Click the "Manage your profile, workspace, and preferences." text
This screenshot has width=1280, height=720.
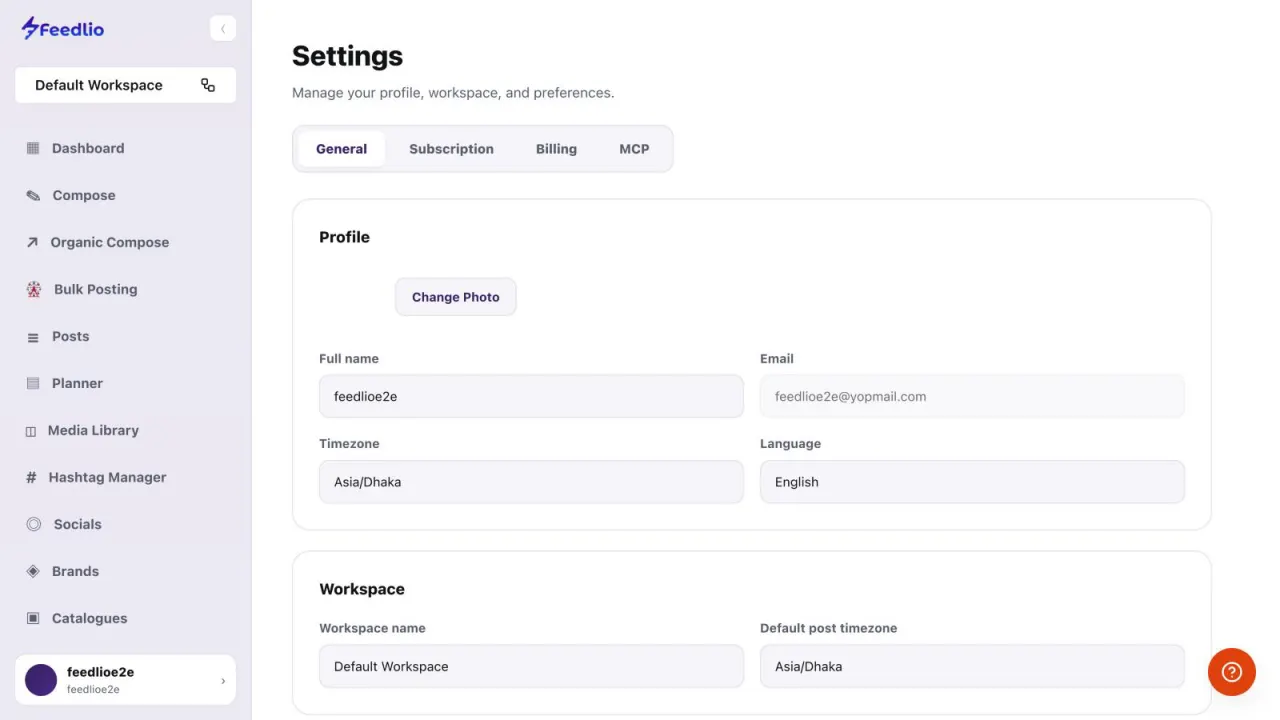pyautogui.click(x=453, y=93)
